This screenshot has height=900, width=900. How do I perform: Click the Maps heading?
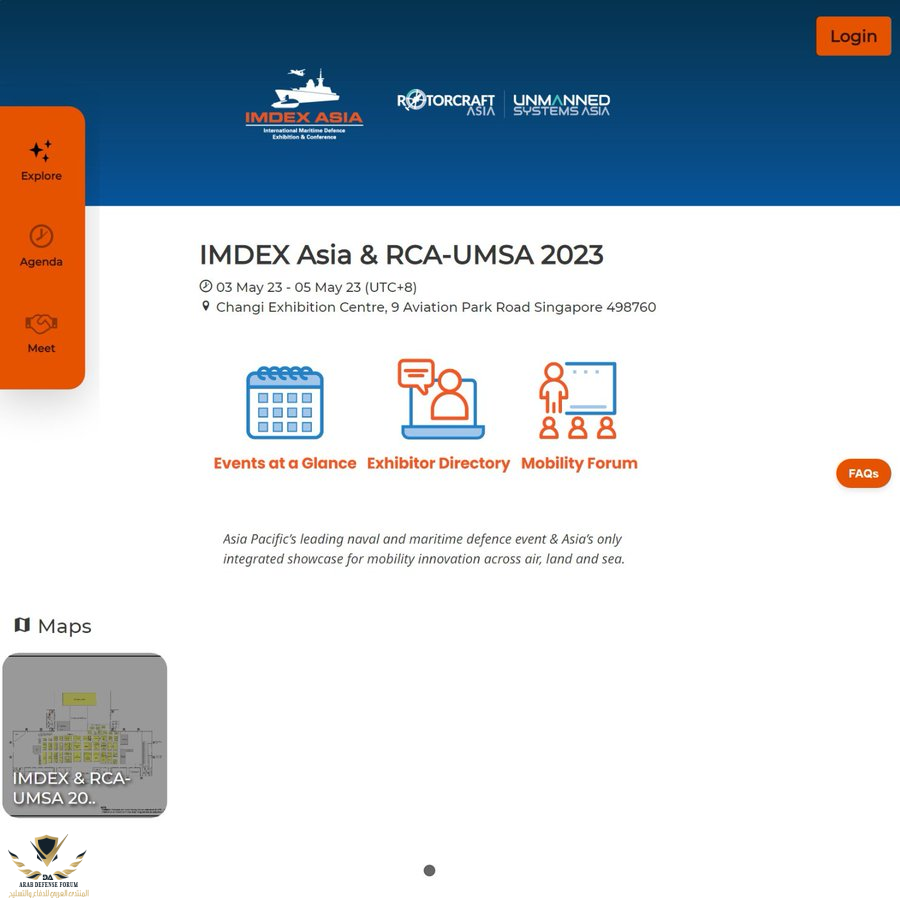tap(64, 626)
